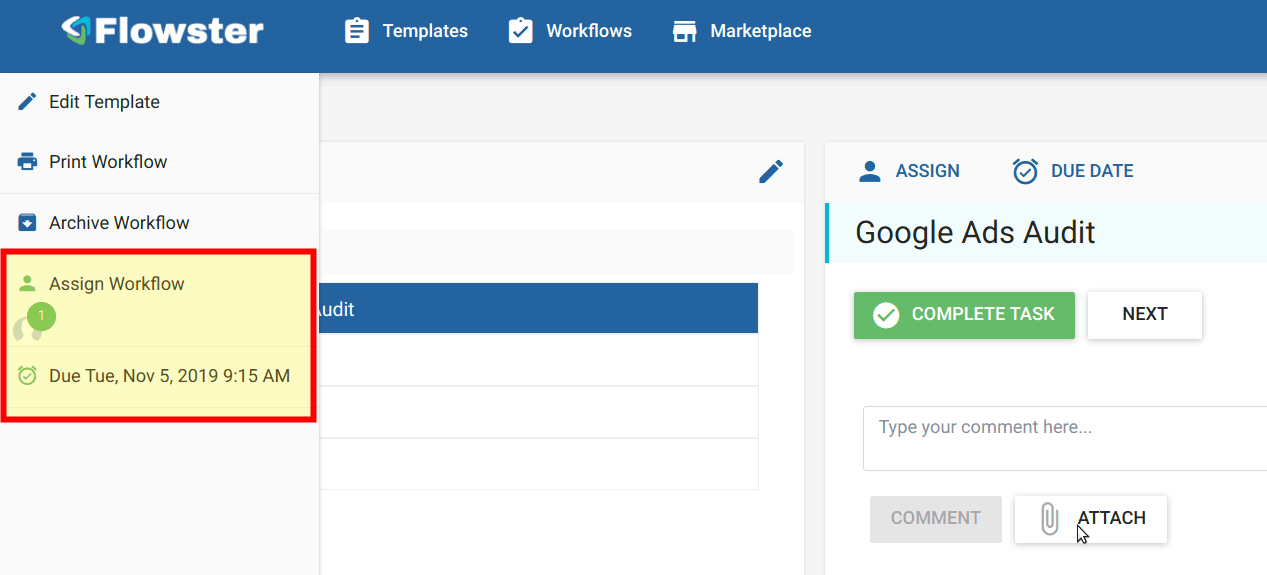
Task: Click the greyed COMMENT button
Action: coord(935,519)
